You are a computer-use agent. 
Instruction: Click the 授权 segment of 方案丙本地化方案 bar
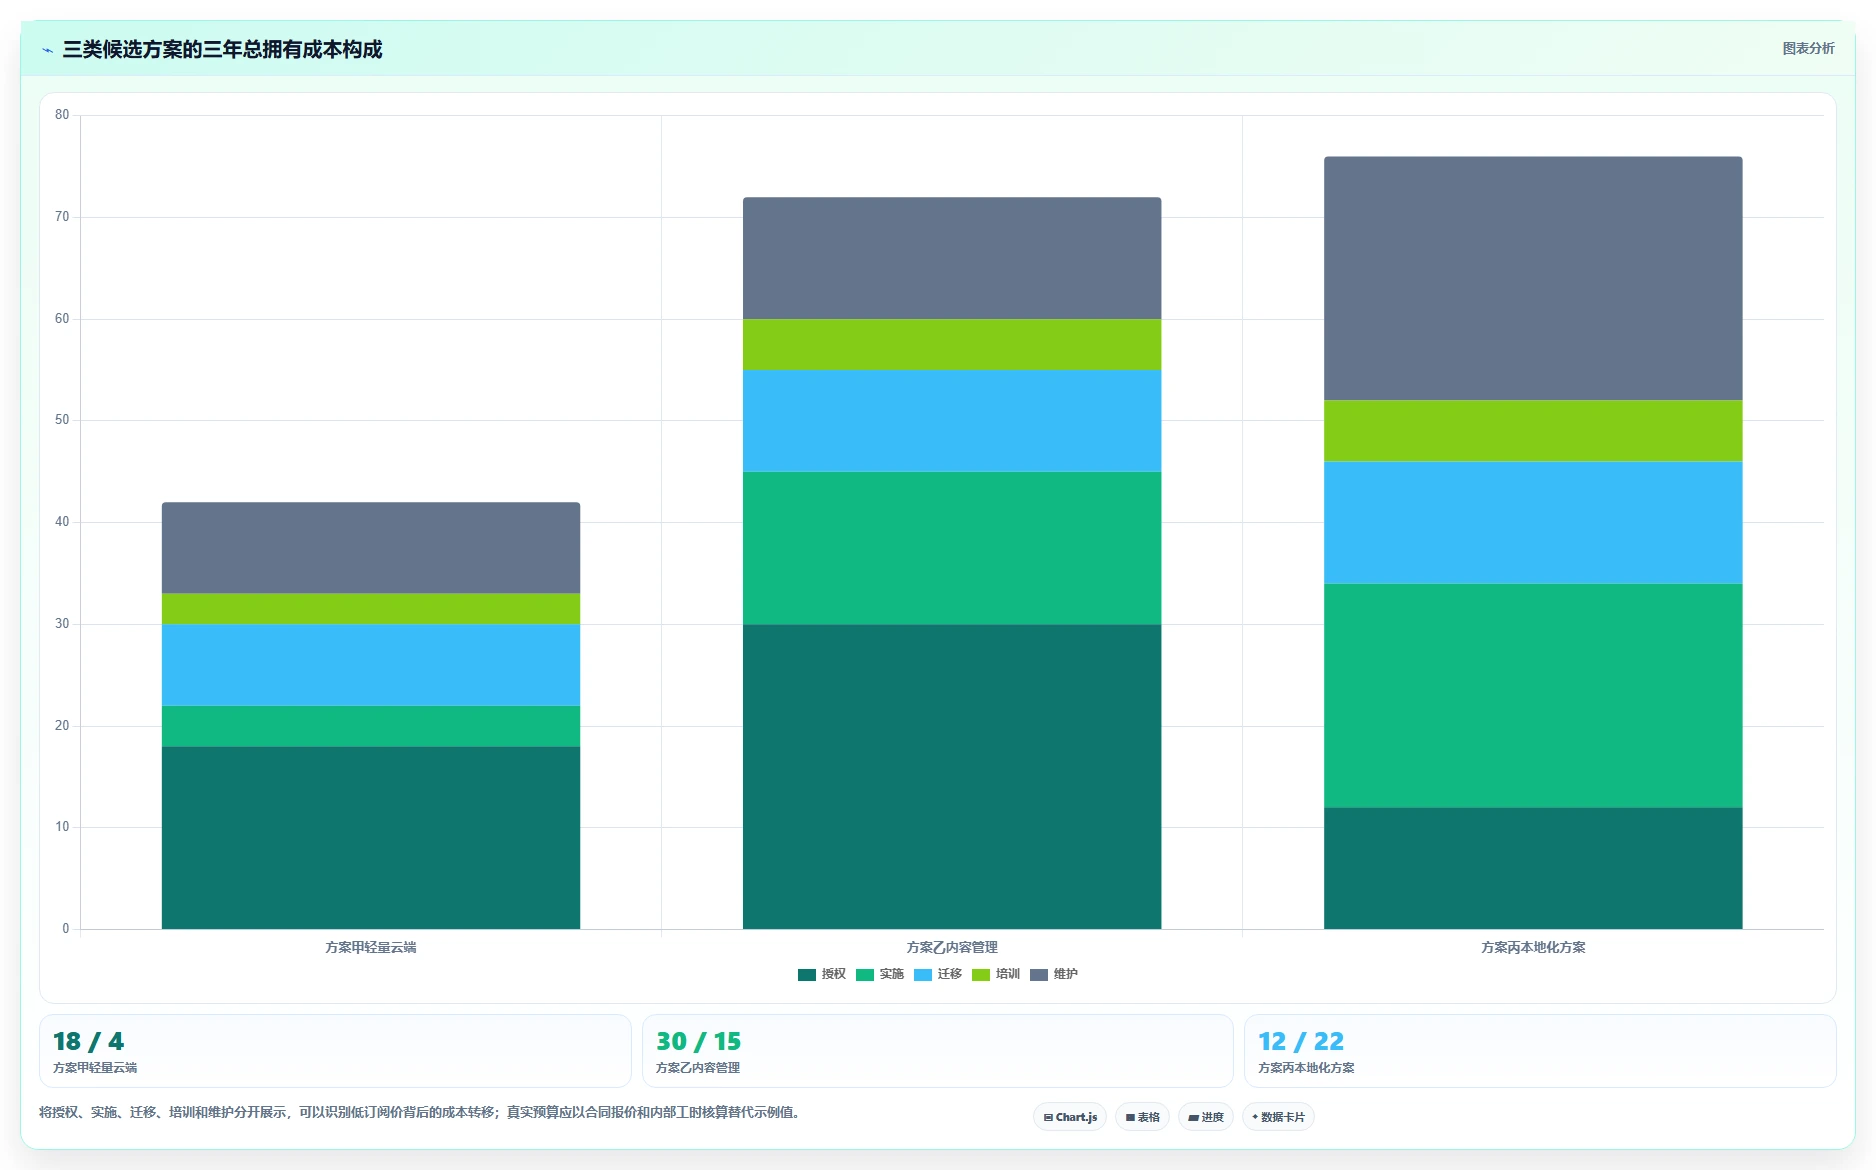click(1533, 868)
